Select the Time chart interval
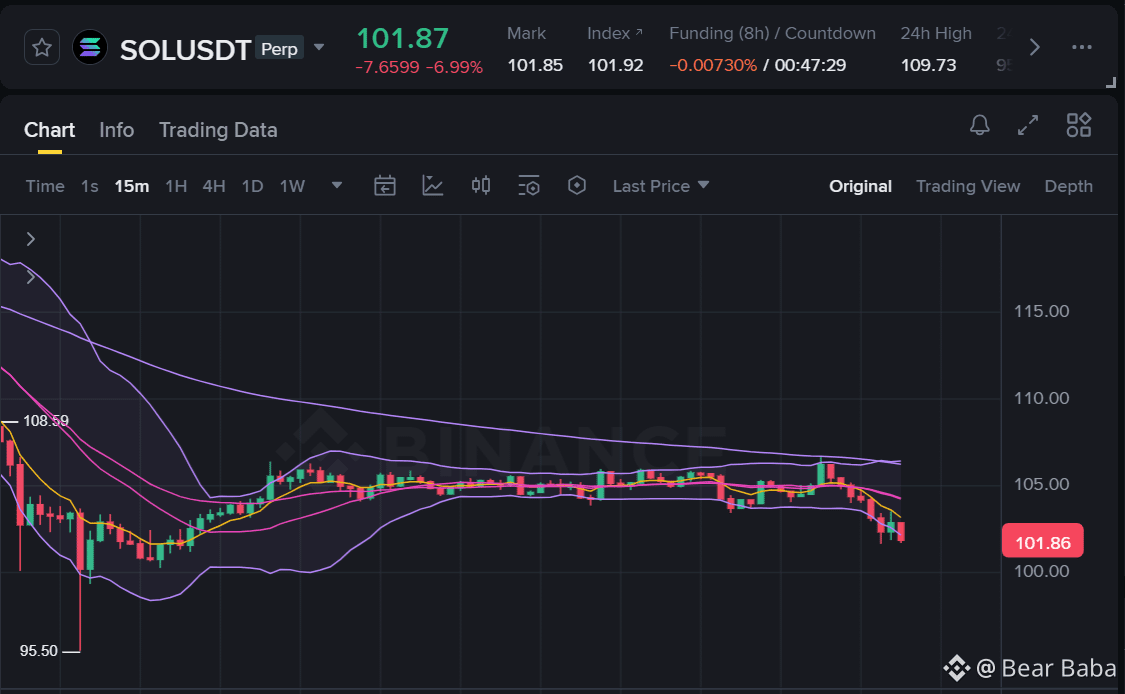The width and height of the screenshot is (1125, 694). click(45, 187)
